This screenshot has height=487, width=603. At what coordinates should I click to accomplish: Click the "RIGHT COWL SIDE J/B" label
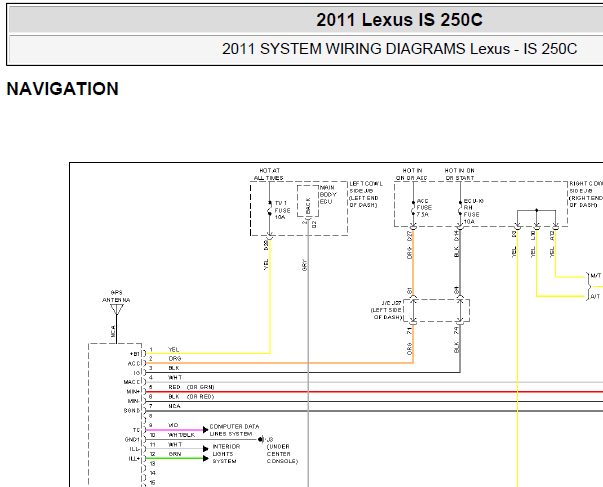[x=586, y=194]
